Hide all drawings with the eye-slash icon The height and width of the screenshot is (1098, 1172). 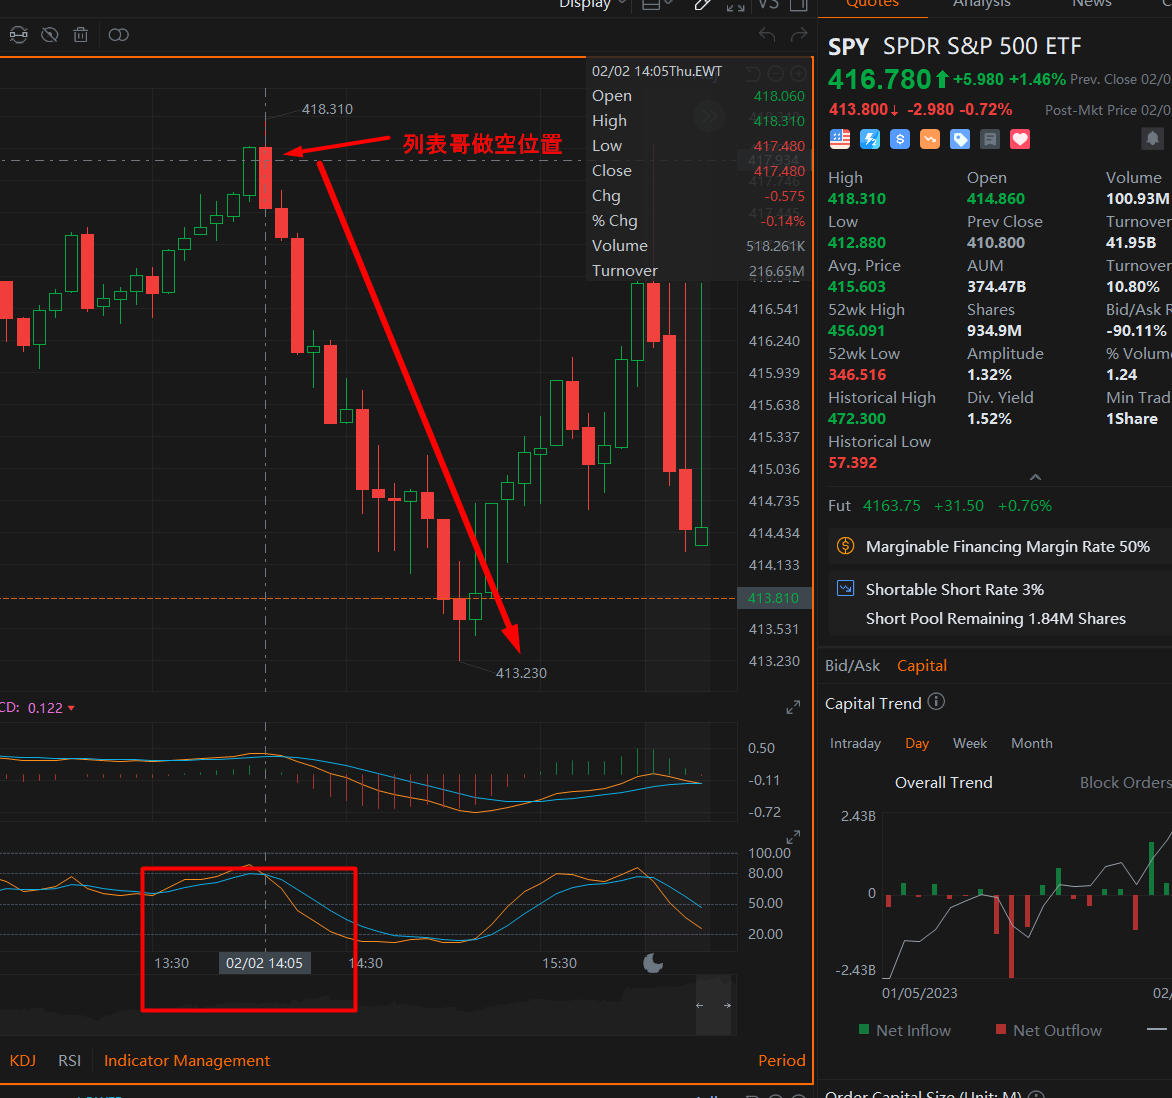point(49,34)
